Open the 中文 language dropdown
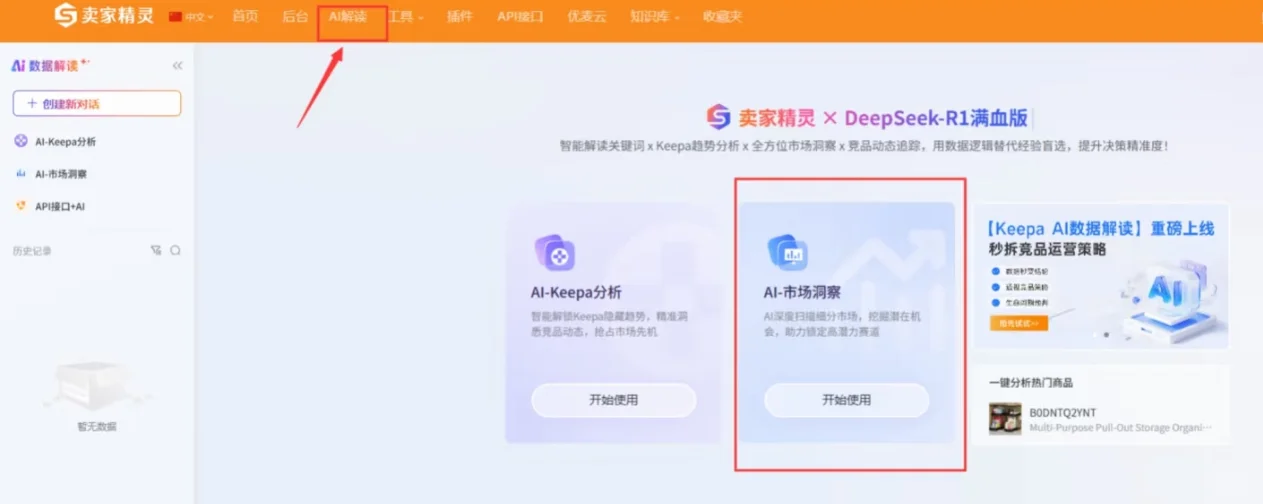 (192, 16)
